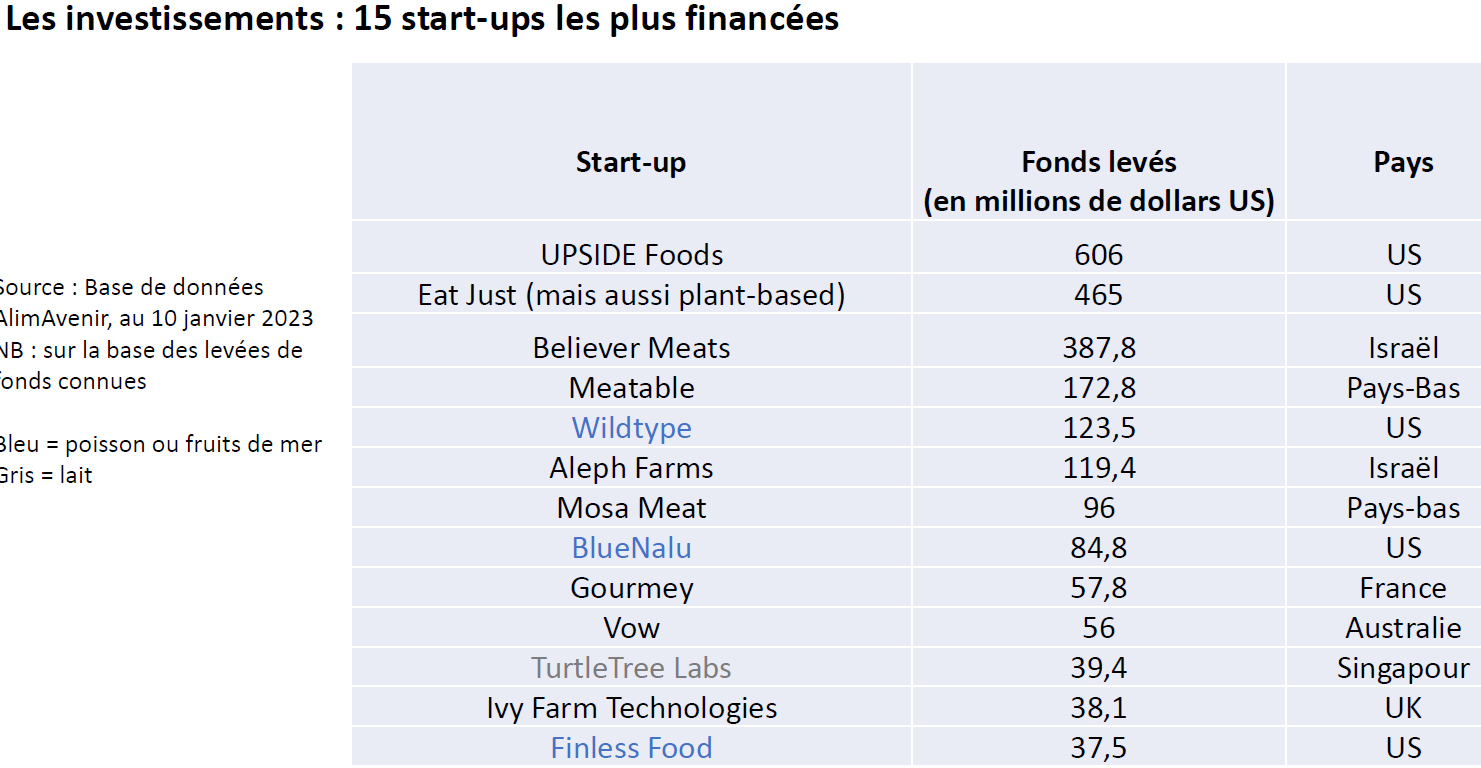Select the grey TurtleTree Labs entry

click(631, 668)
